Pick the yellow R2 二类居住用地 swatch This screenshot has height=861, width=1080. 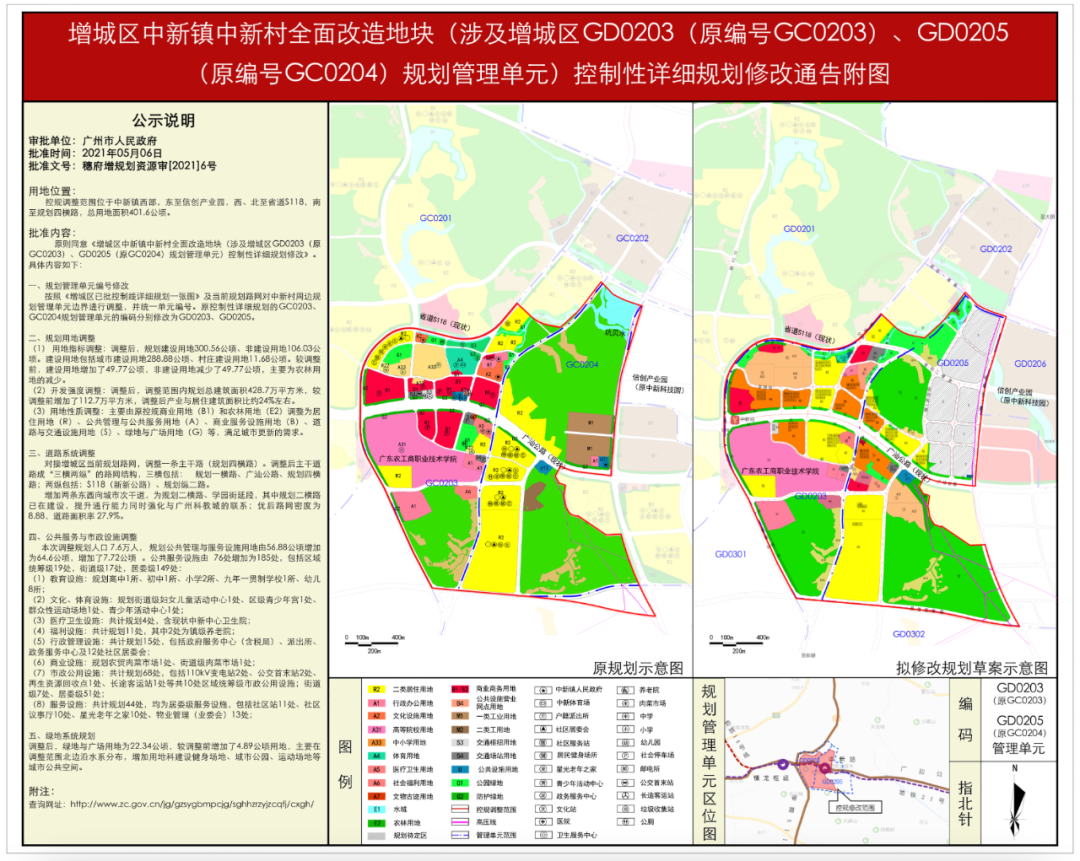pyautogui.click(x=377, y=689)
